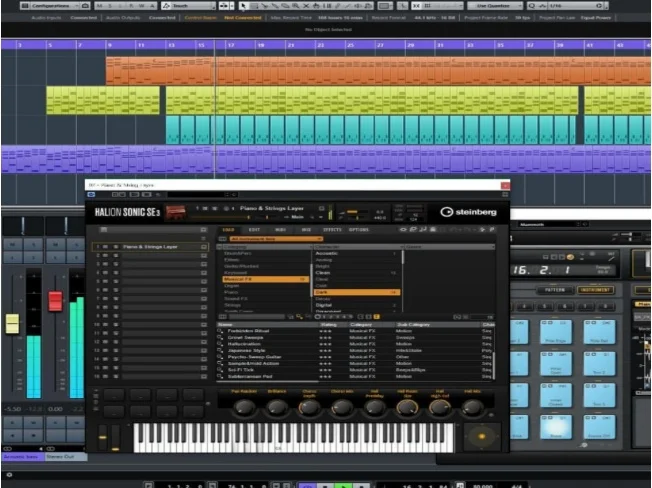
Task: Switch to PATTERN mode in Groove Agent window
Action: [x=555, y=290]
